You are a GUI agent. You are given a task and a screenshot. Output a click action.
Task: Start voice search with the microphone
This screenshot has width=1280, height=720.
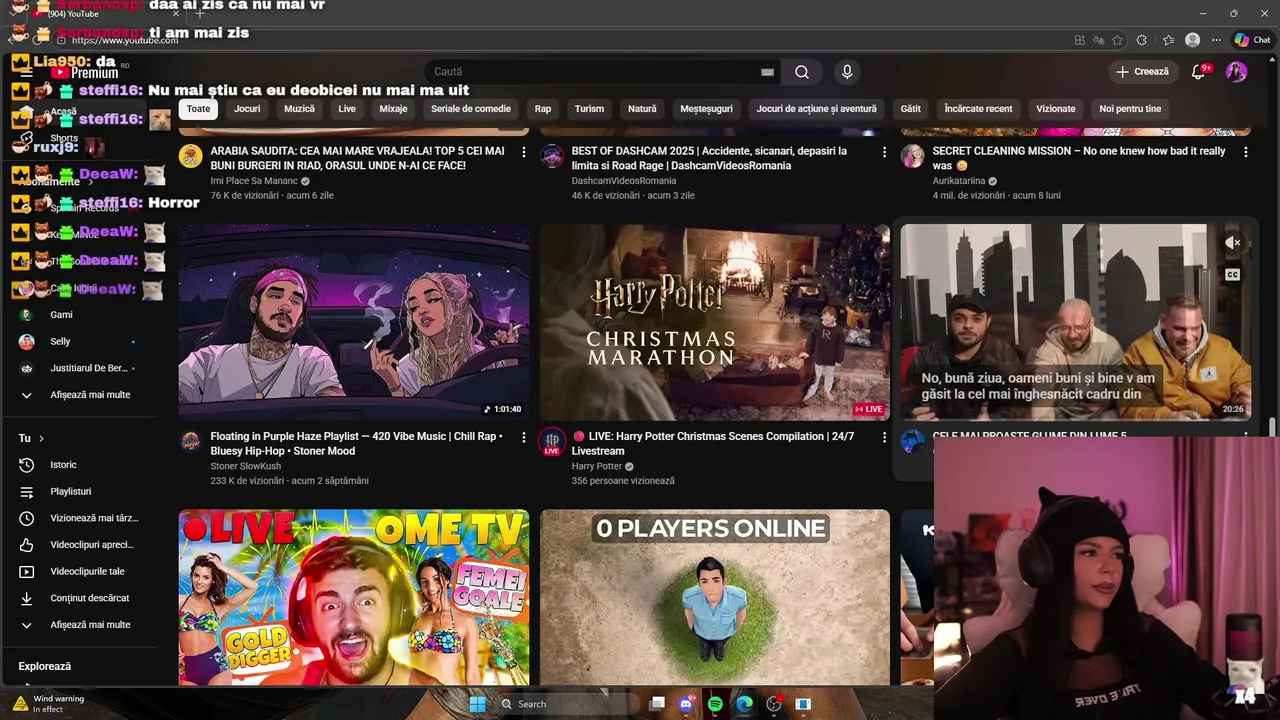click(847, 72)
